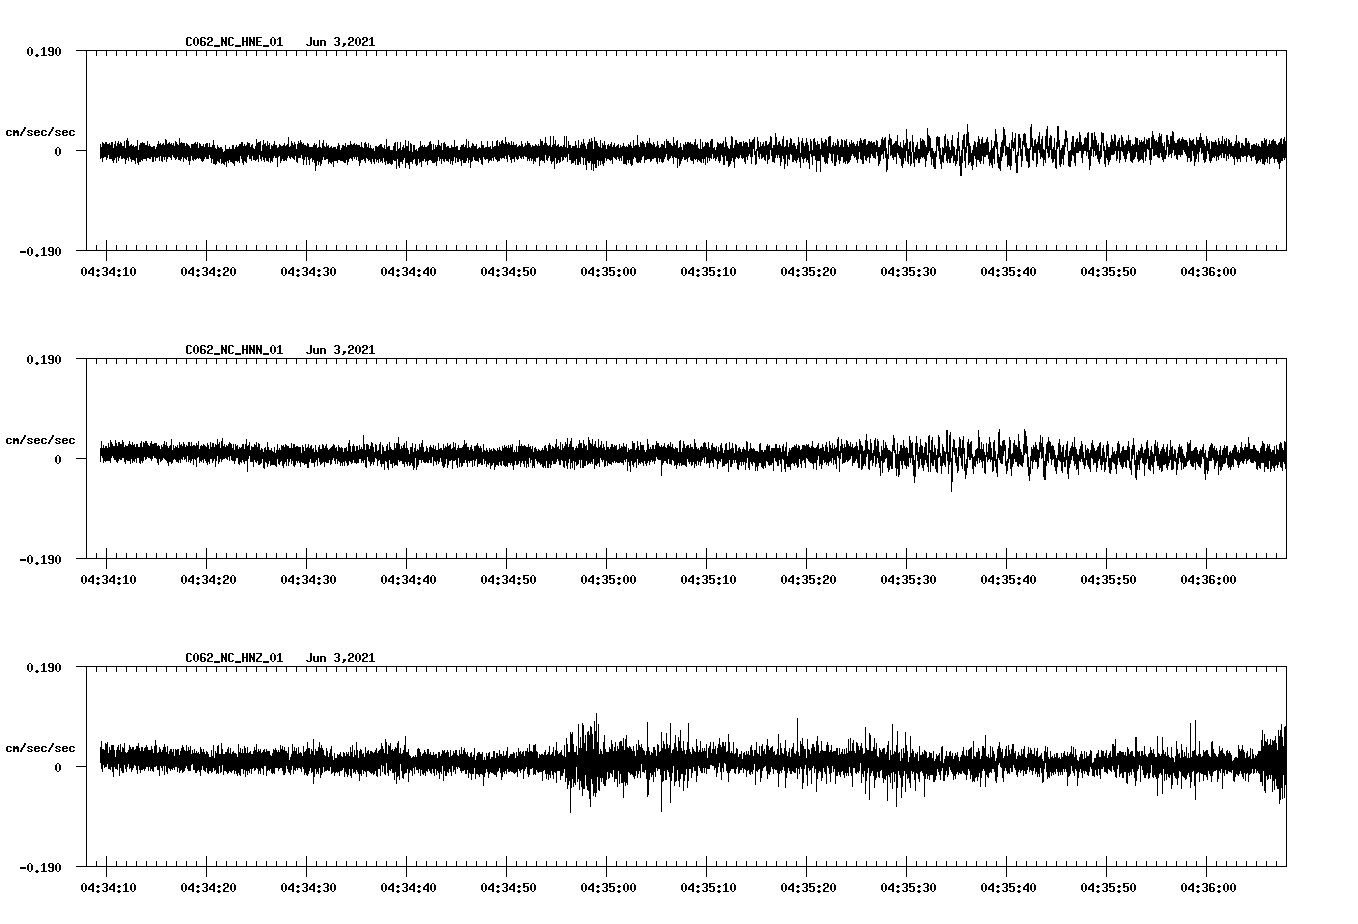Pick the 04:36:00 time on HNZ axis
1358x924 pixels.
click(1208, 888)
